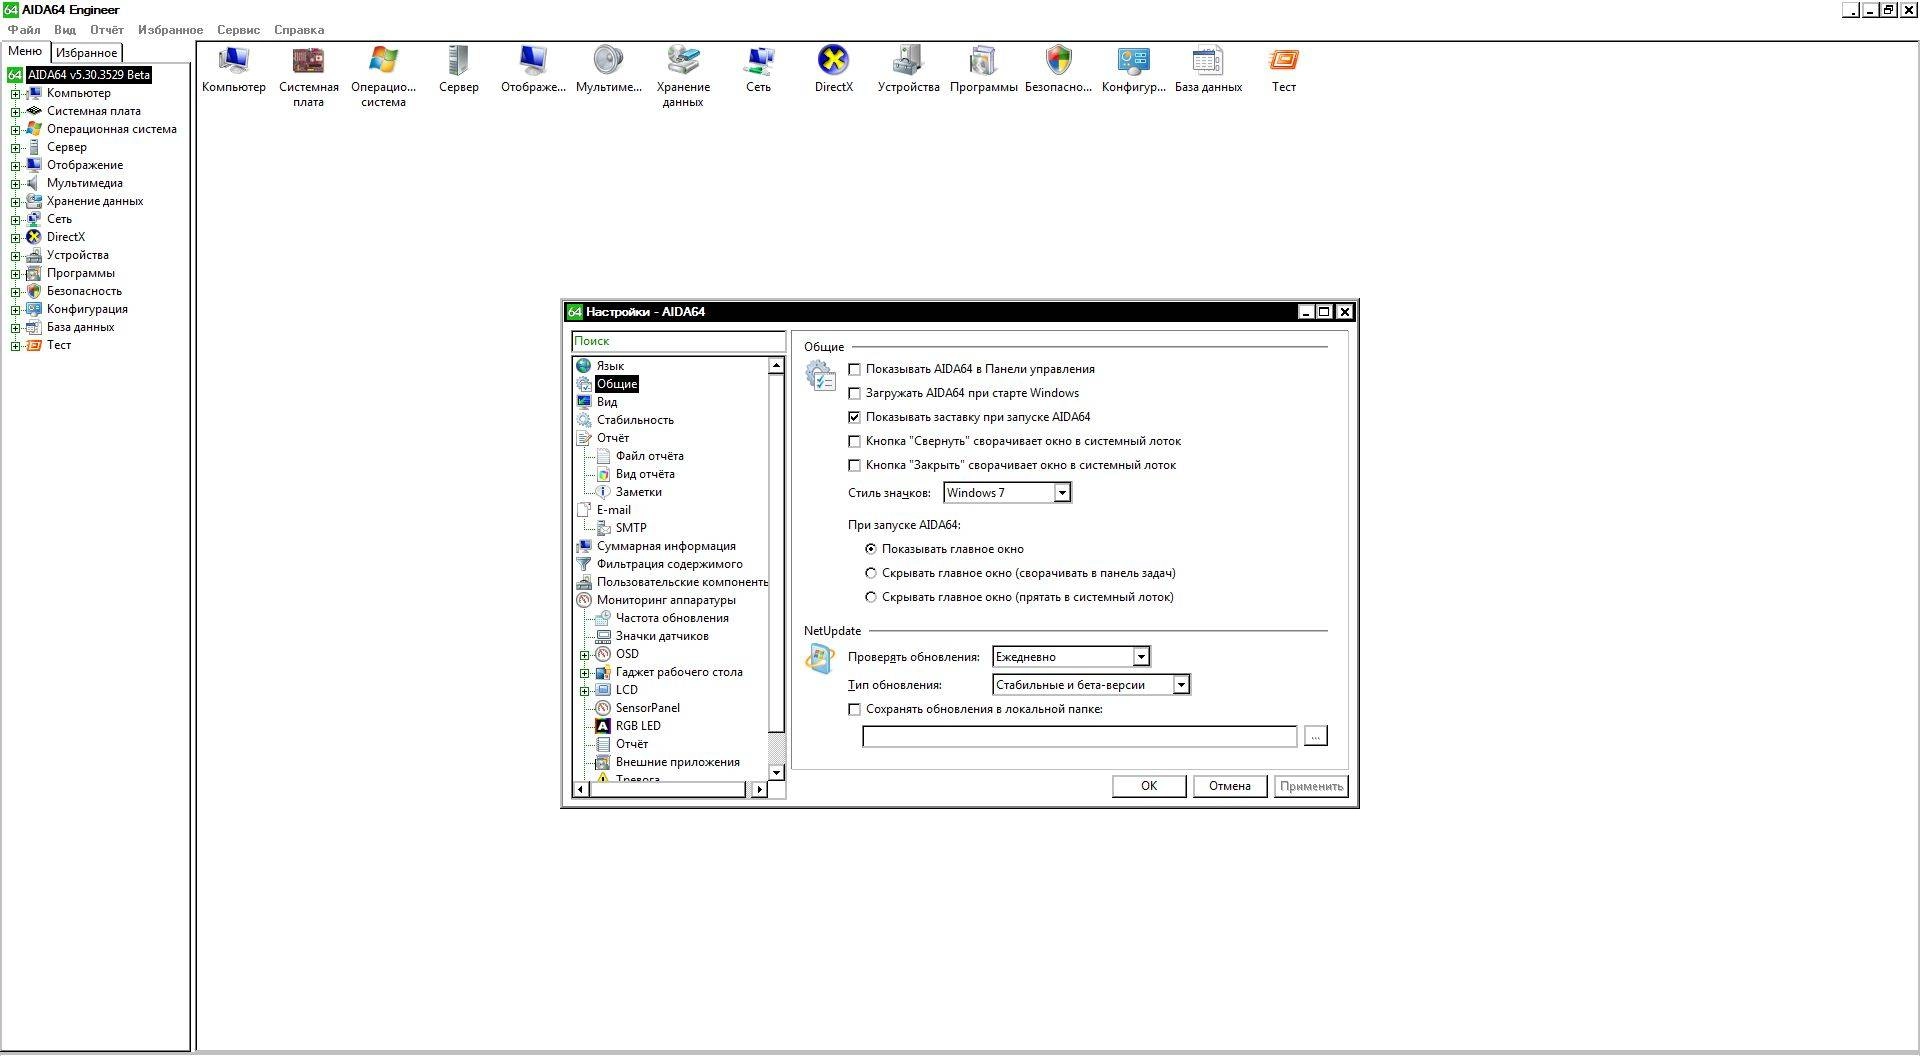This screenshot has height=1056, width=1920.
Task: Expand LCD node in the settings tree
Action: tap(584, 691)
